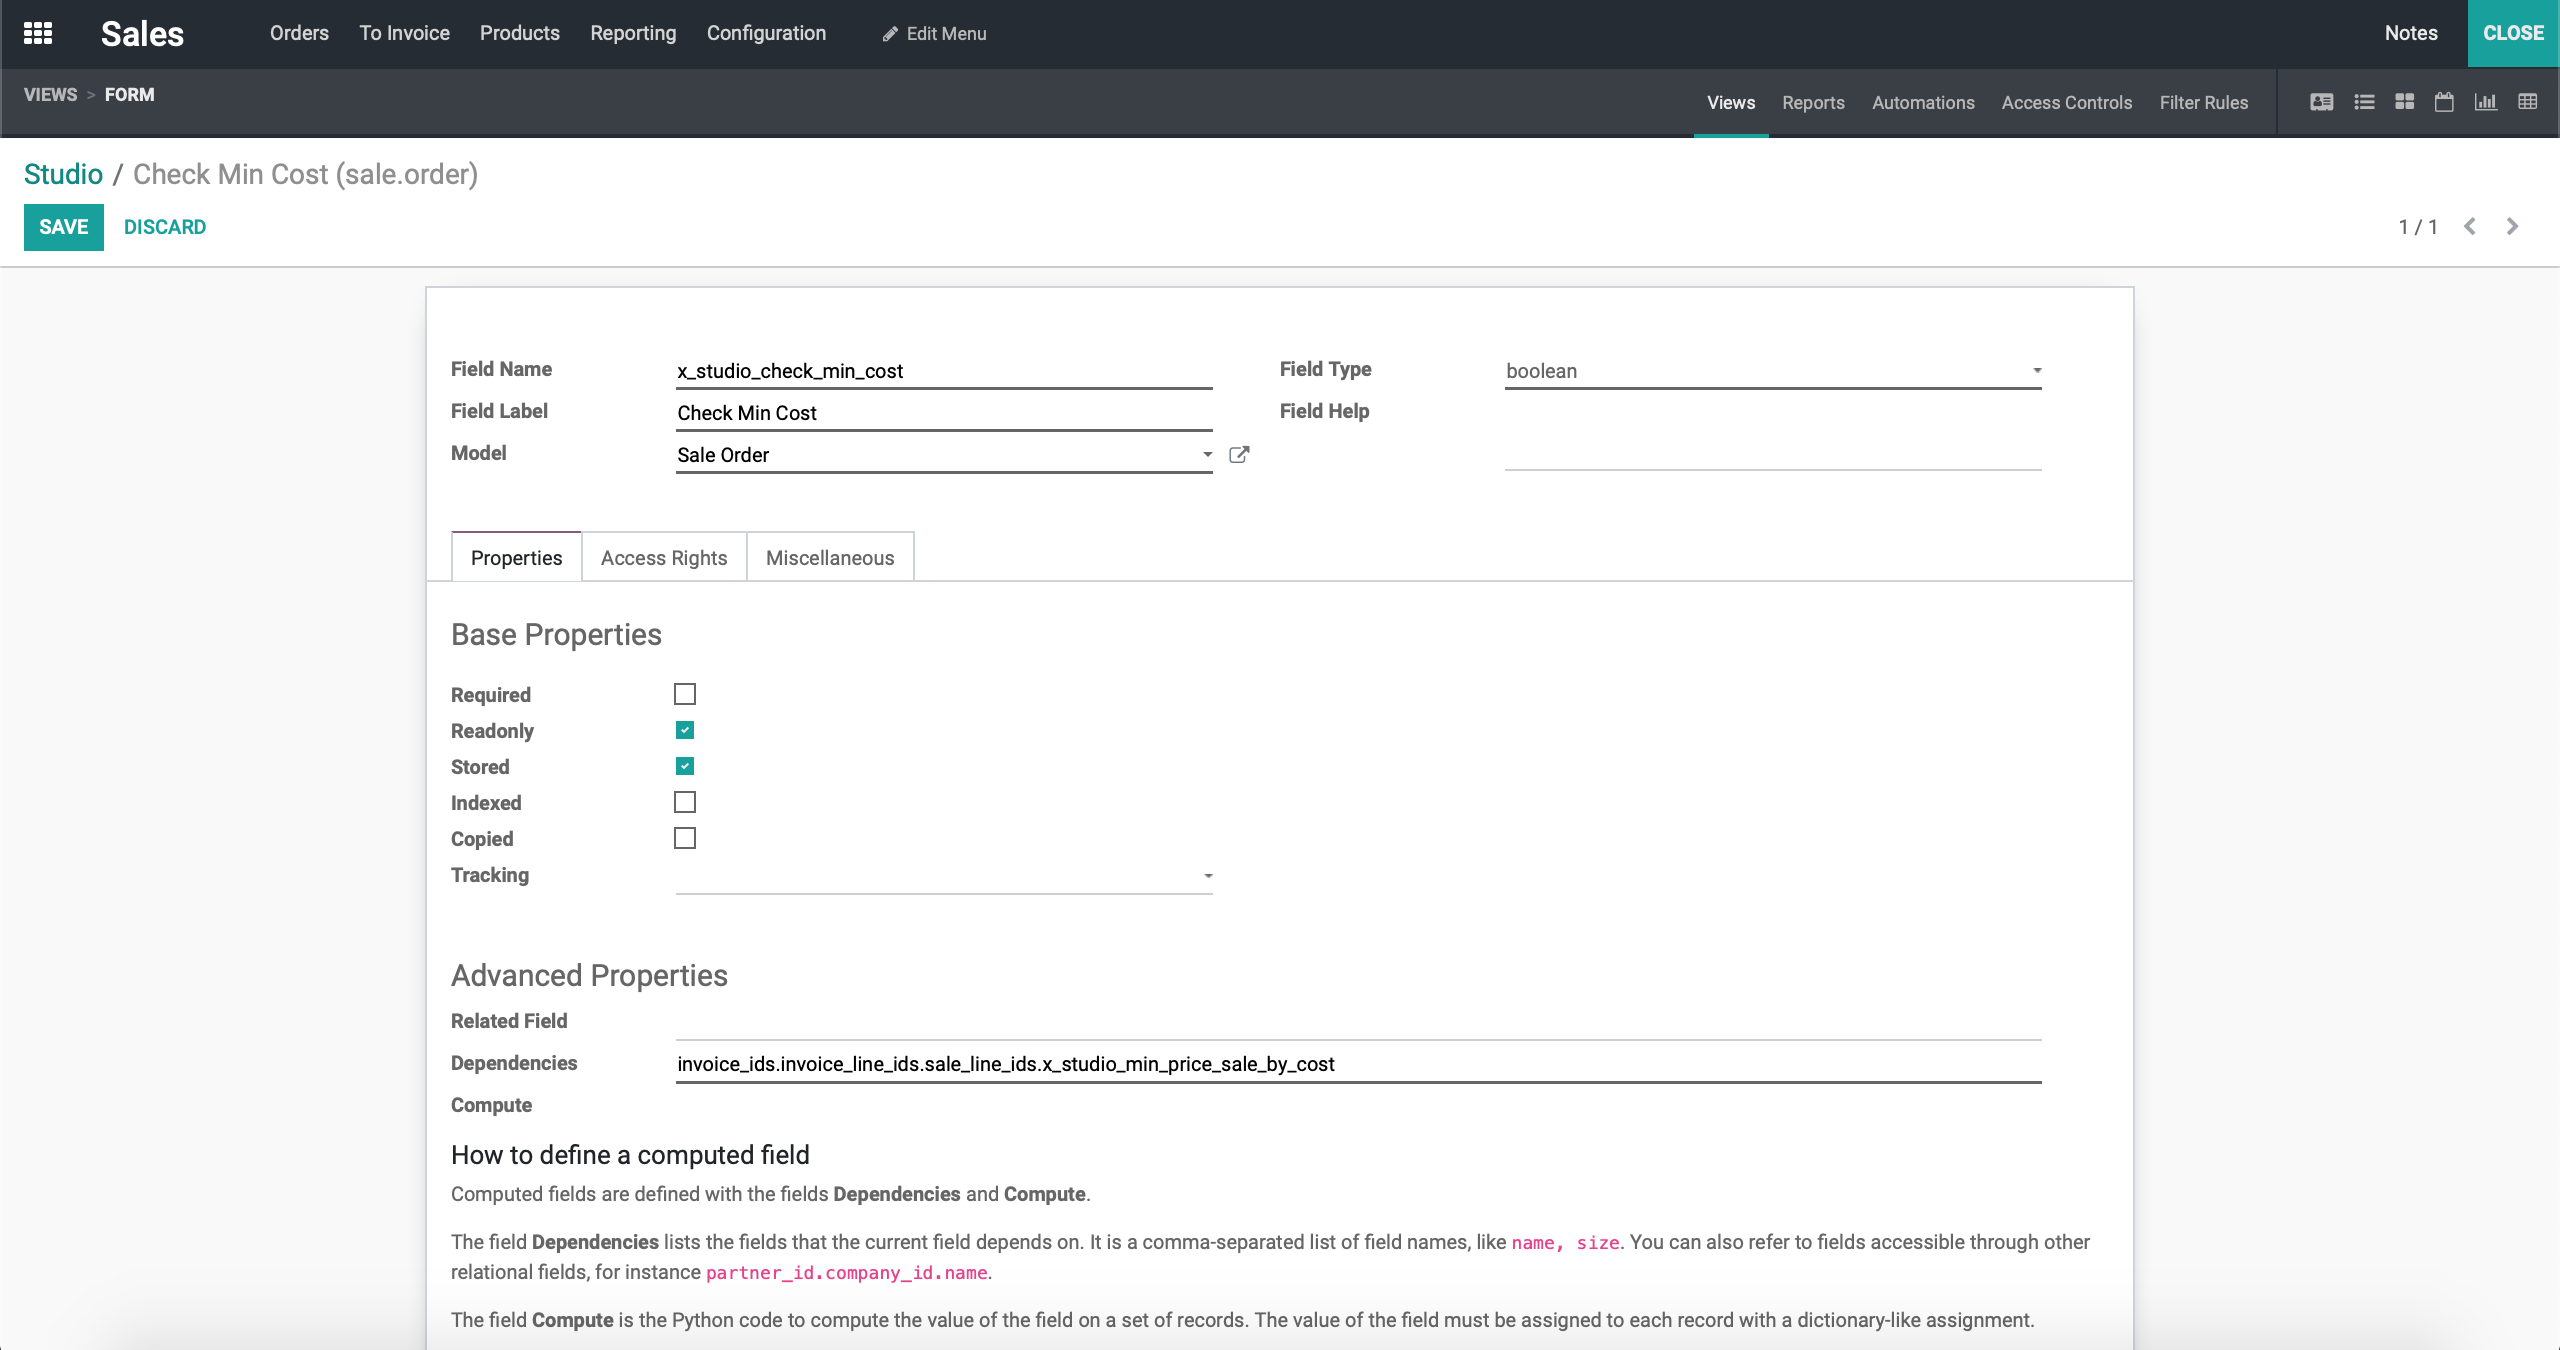Go to next record arrow
This screenshot has width=2560, height=1350.
[x=2512, y=227]
